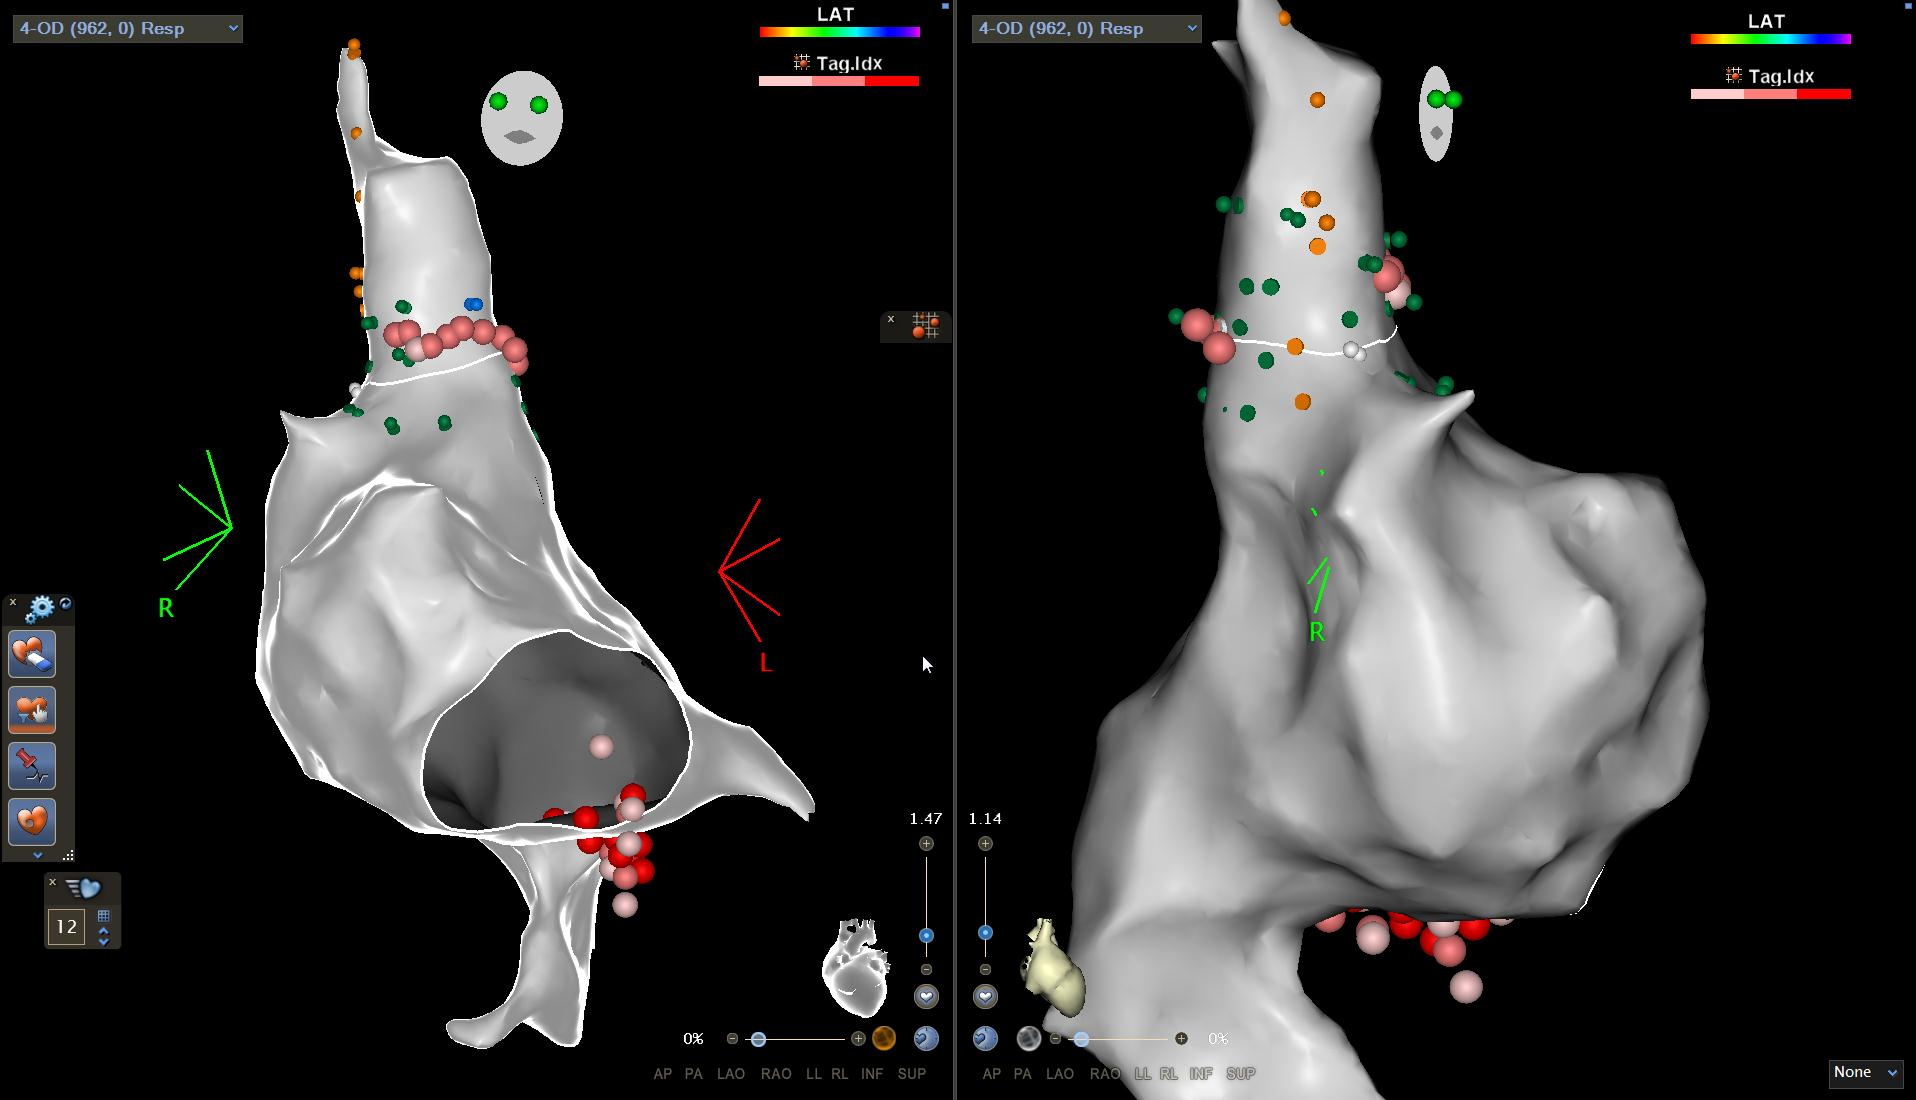The image size is (1916, 1100).
Task: Click left view zoom slider handle
Action: pos(926,936)
